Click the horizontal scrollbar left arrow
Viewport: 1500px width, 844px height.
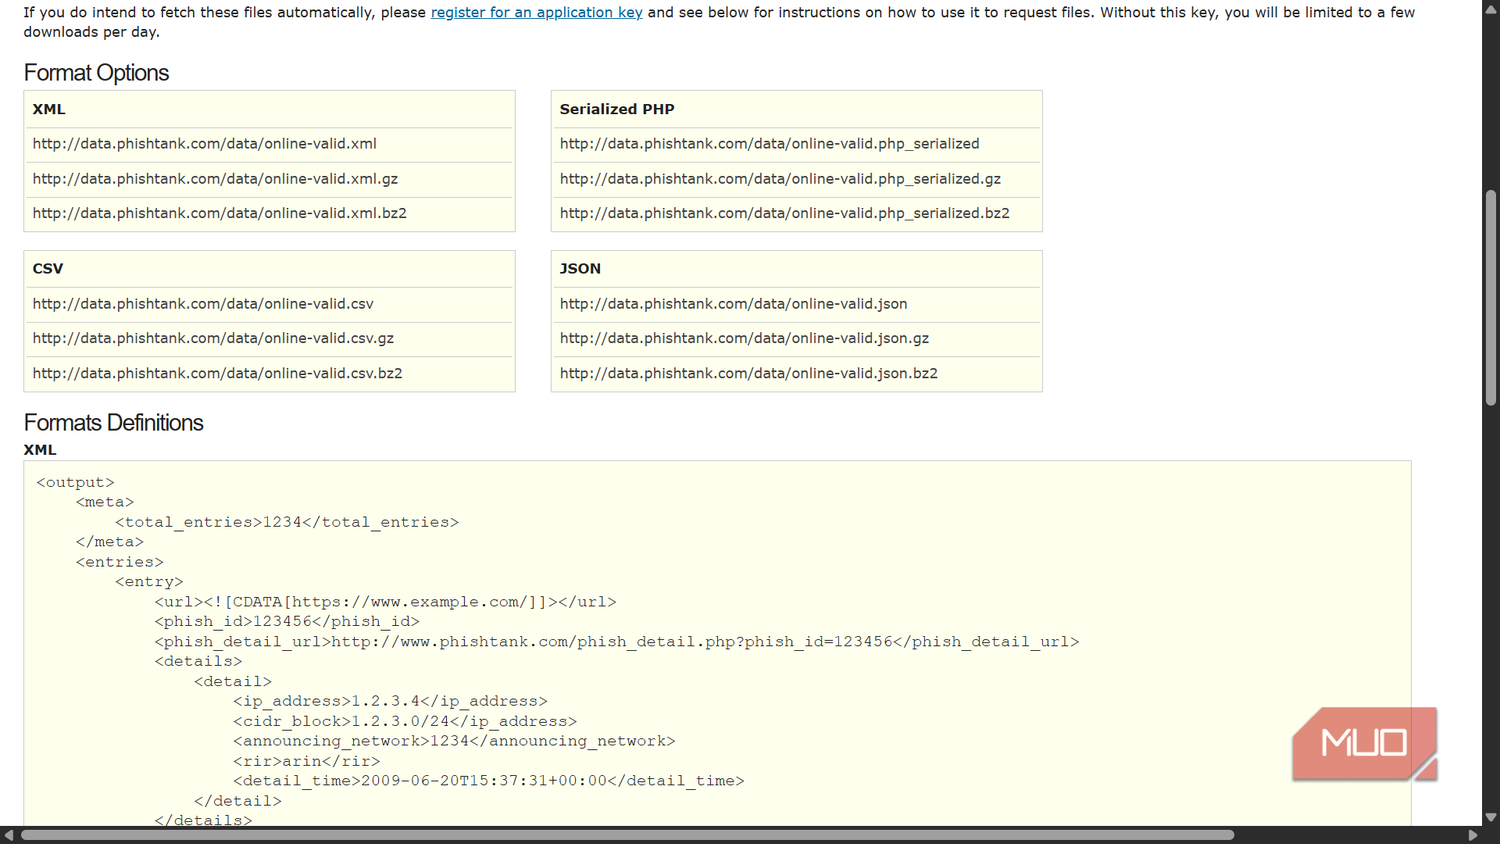pos(9,835)
